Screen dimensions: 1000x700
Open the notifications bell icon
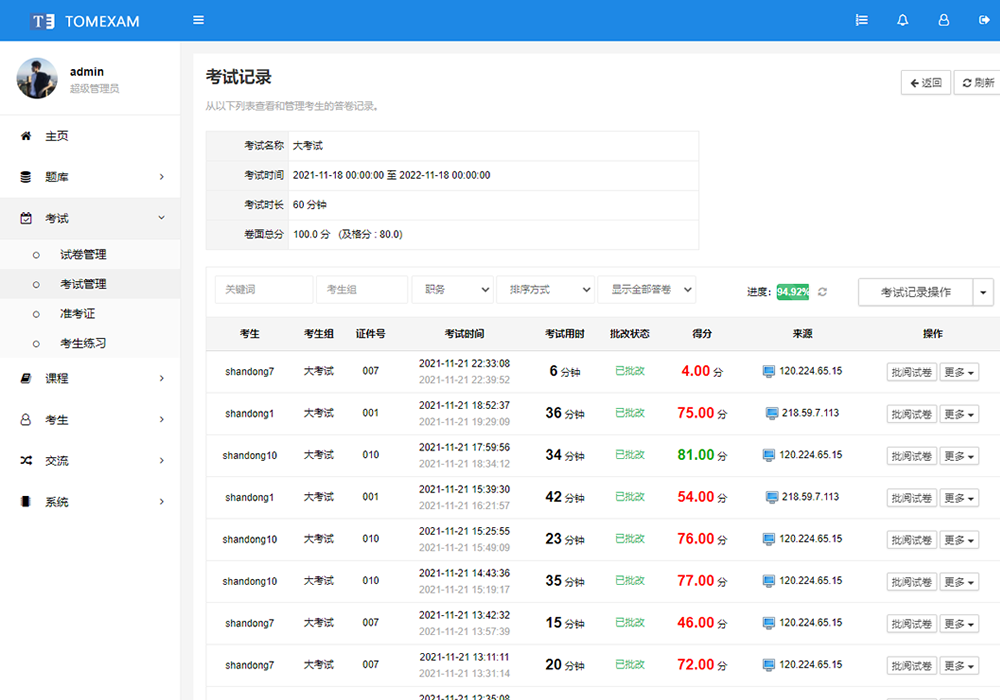click(x=903, y=20)
